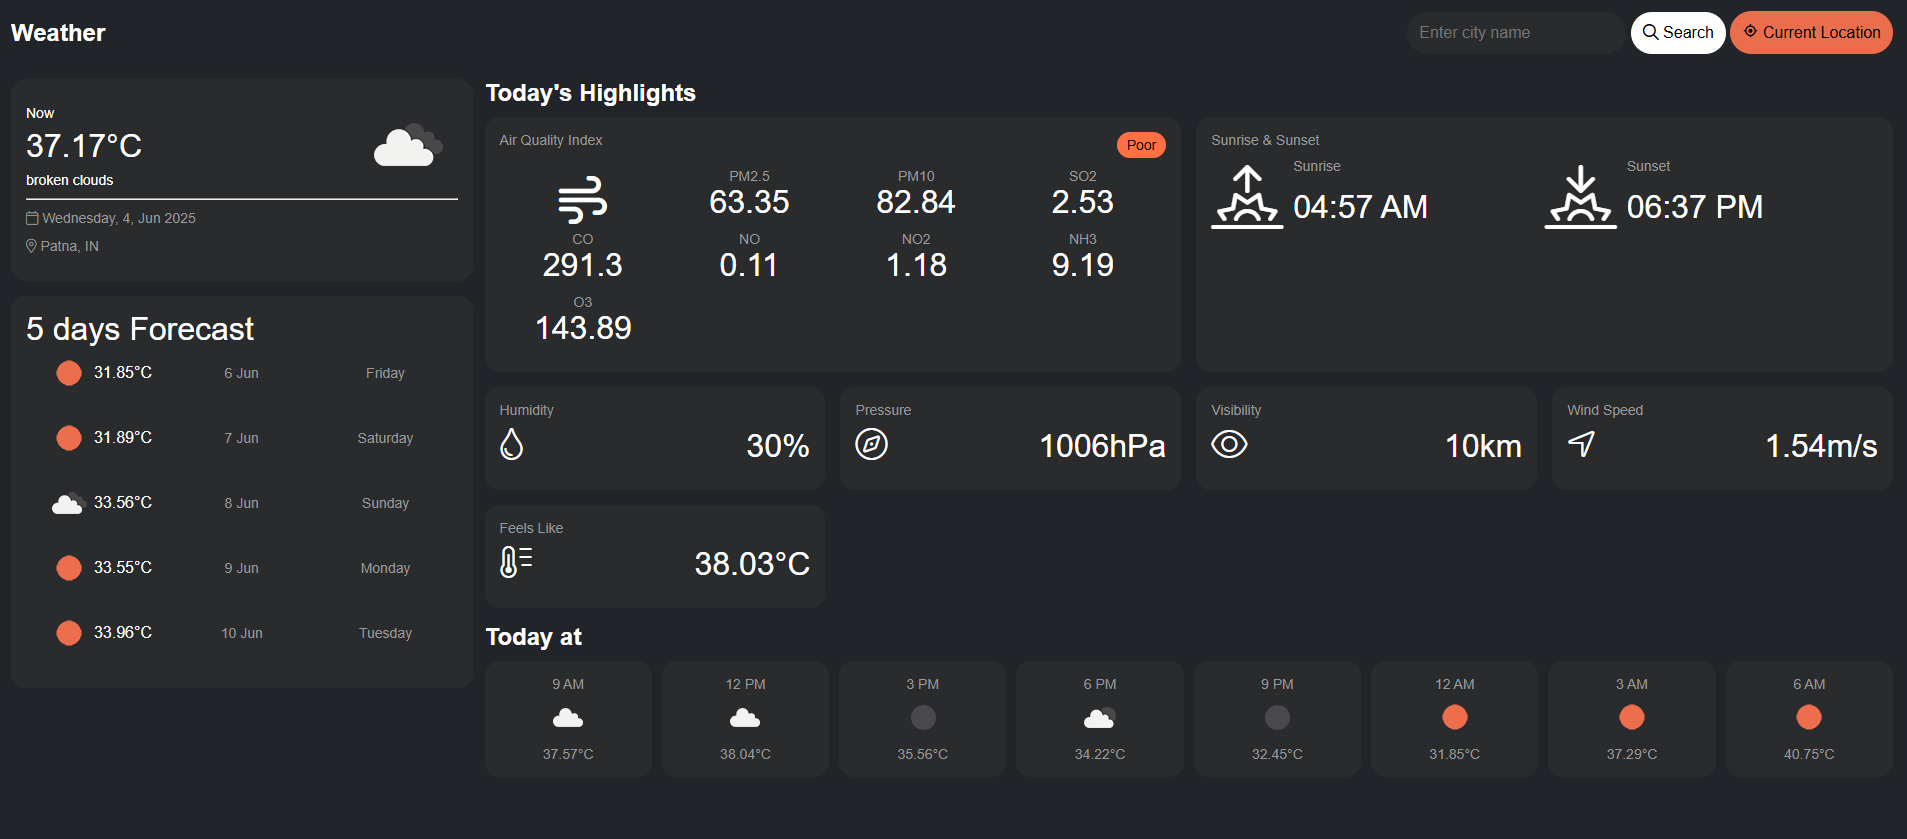Select the 12 AM hourly forecast card
The height and width of the screenshot is (839, 1907).
click(1454, 719)
